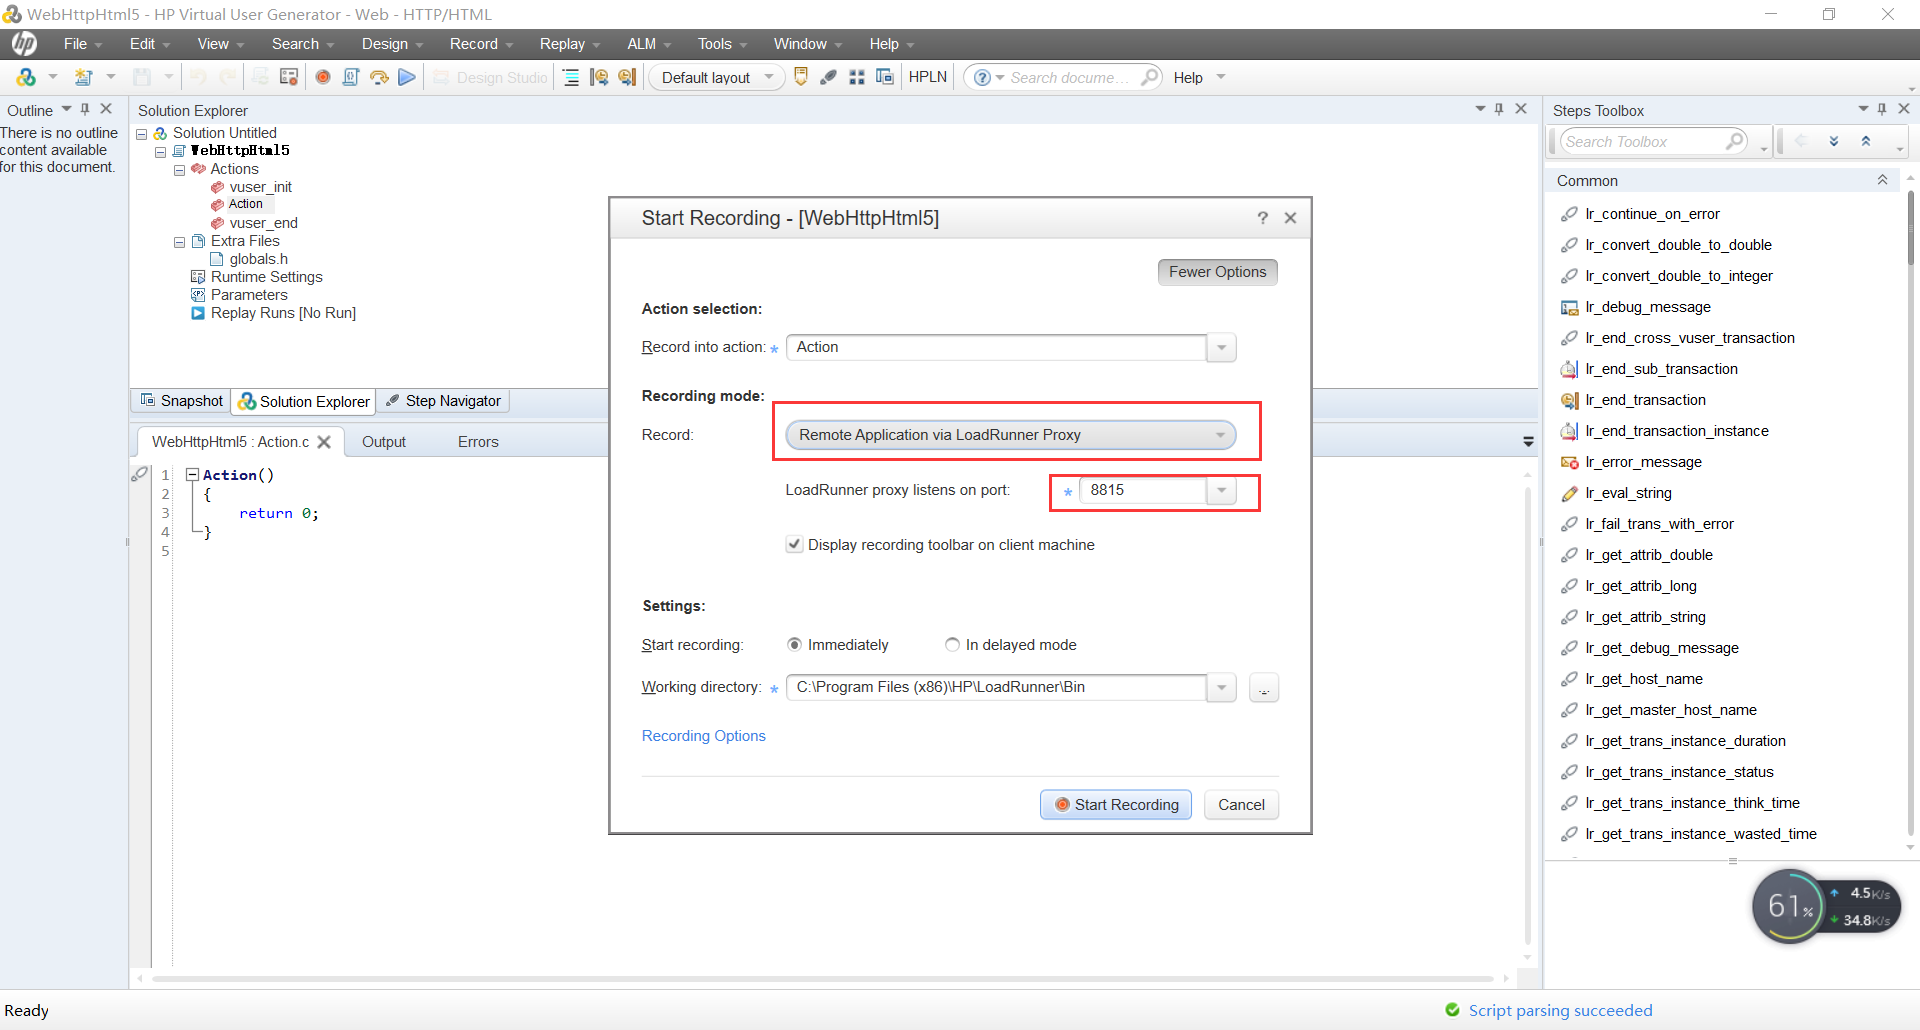Click the proxy port field showing 8815
1920x1030 pixels.
coord(1140,490)
